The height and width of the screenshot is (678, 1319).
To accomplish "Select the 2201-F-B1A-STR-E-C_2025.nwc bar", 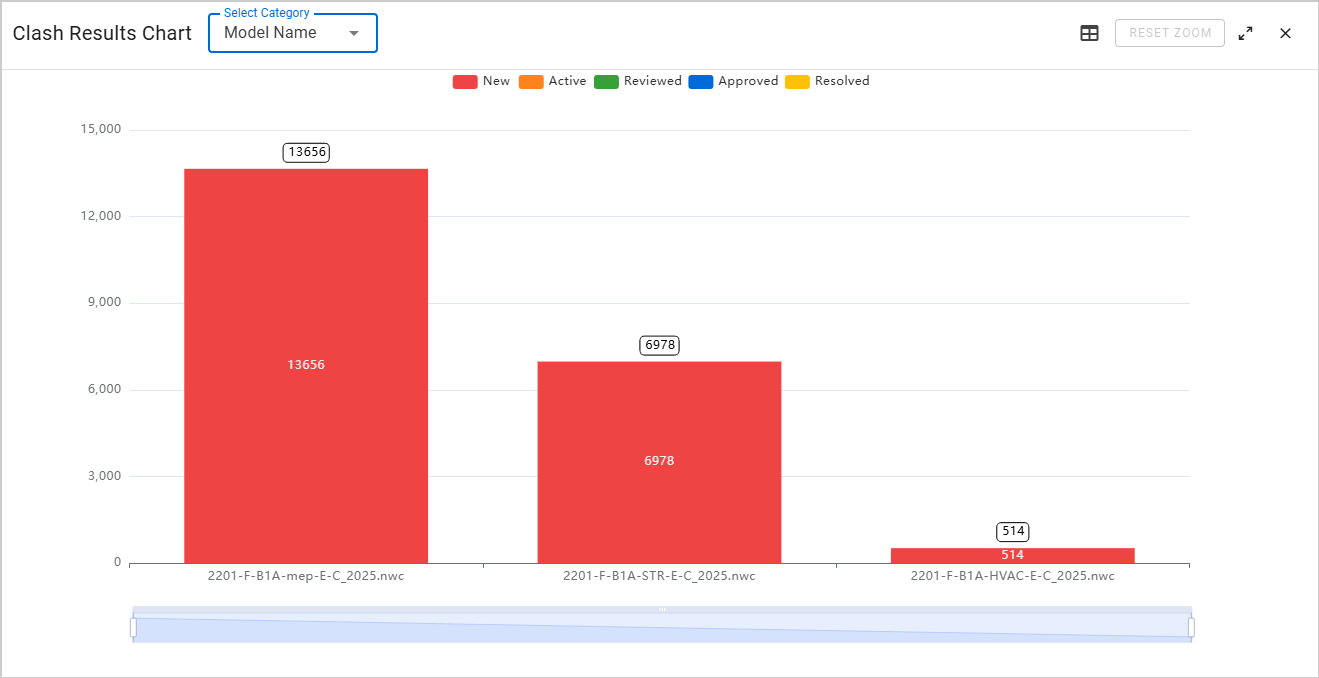I will coord(659,462).
